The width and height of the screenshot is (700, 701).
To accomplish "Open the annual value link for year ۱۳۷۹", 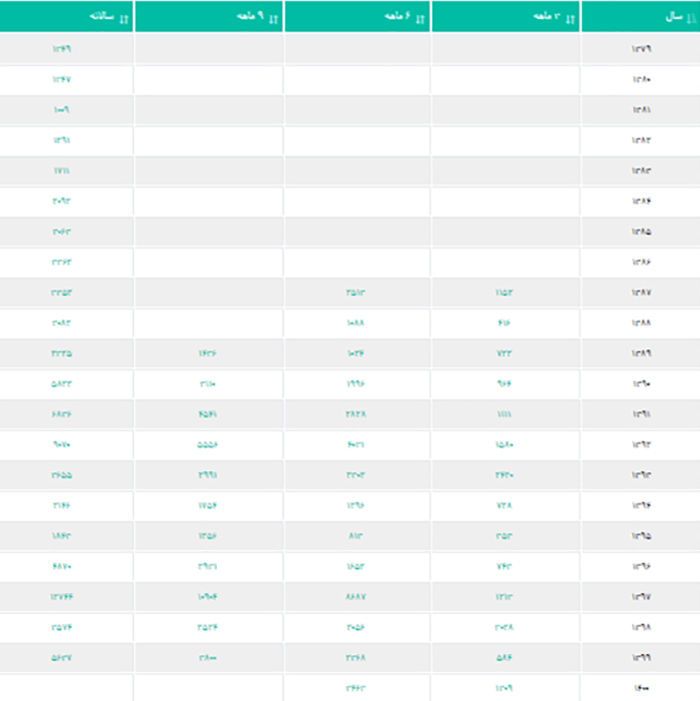I will tap(61, 49).
